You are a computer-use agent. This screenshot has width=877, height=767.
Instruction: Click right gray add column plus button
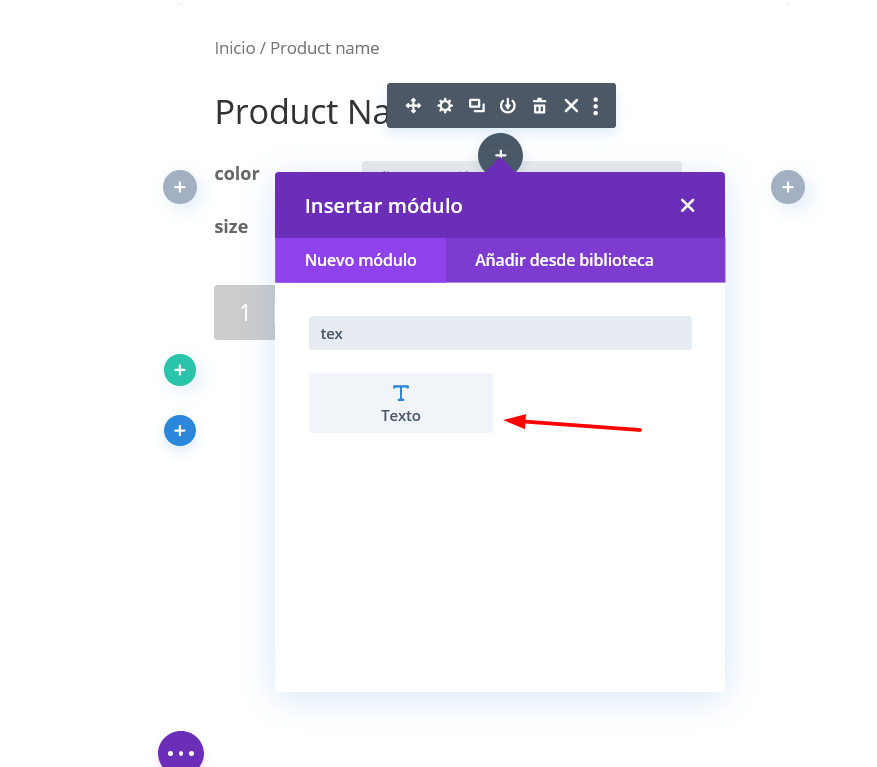tap(788, 187)
